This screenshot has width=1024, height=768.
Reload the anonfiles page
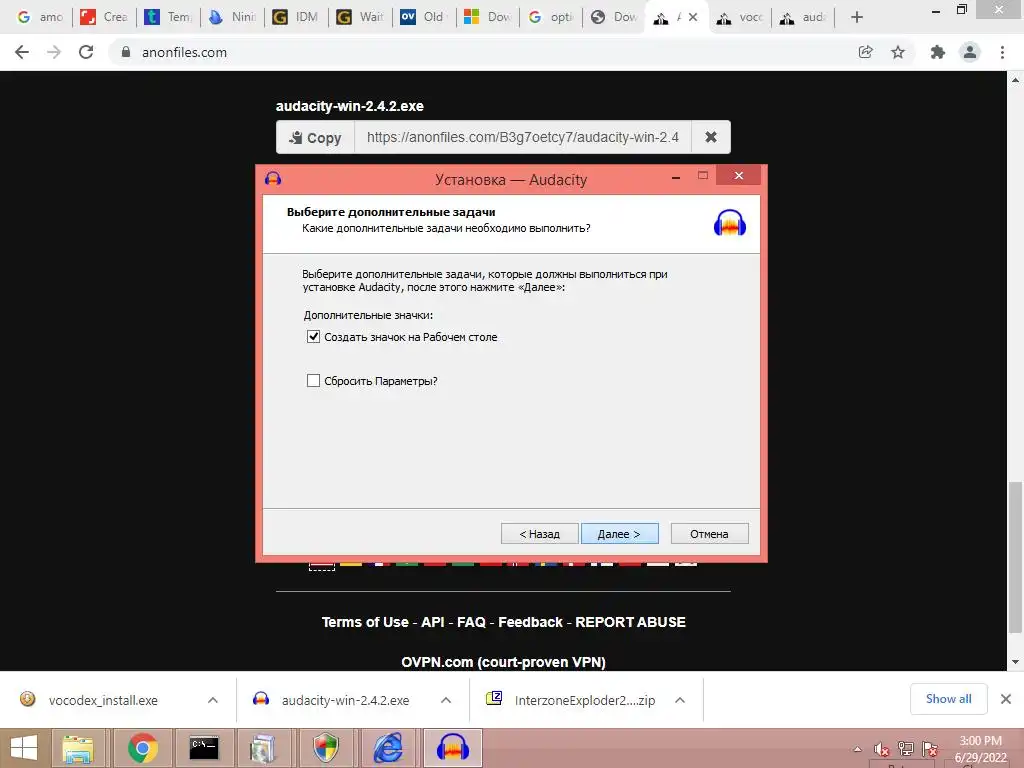[x=86, y=52]
